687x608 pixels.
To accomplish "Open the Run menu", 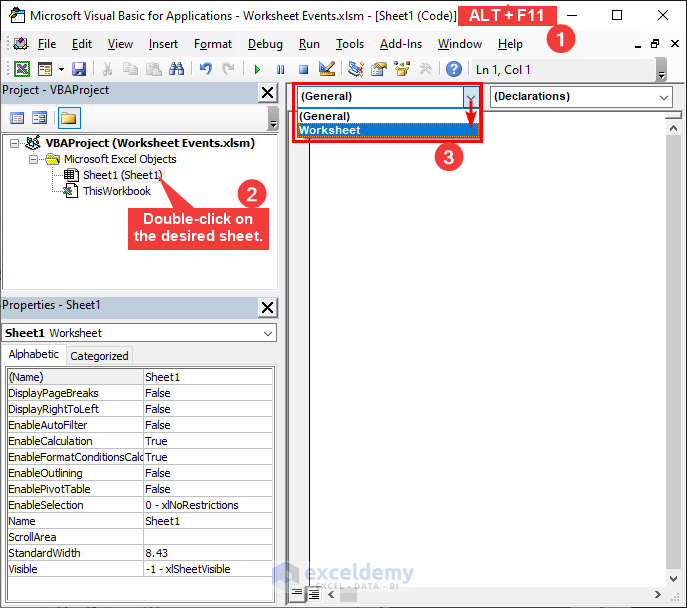I will 309,44.
